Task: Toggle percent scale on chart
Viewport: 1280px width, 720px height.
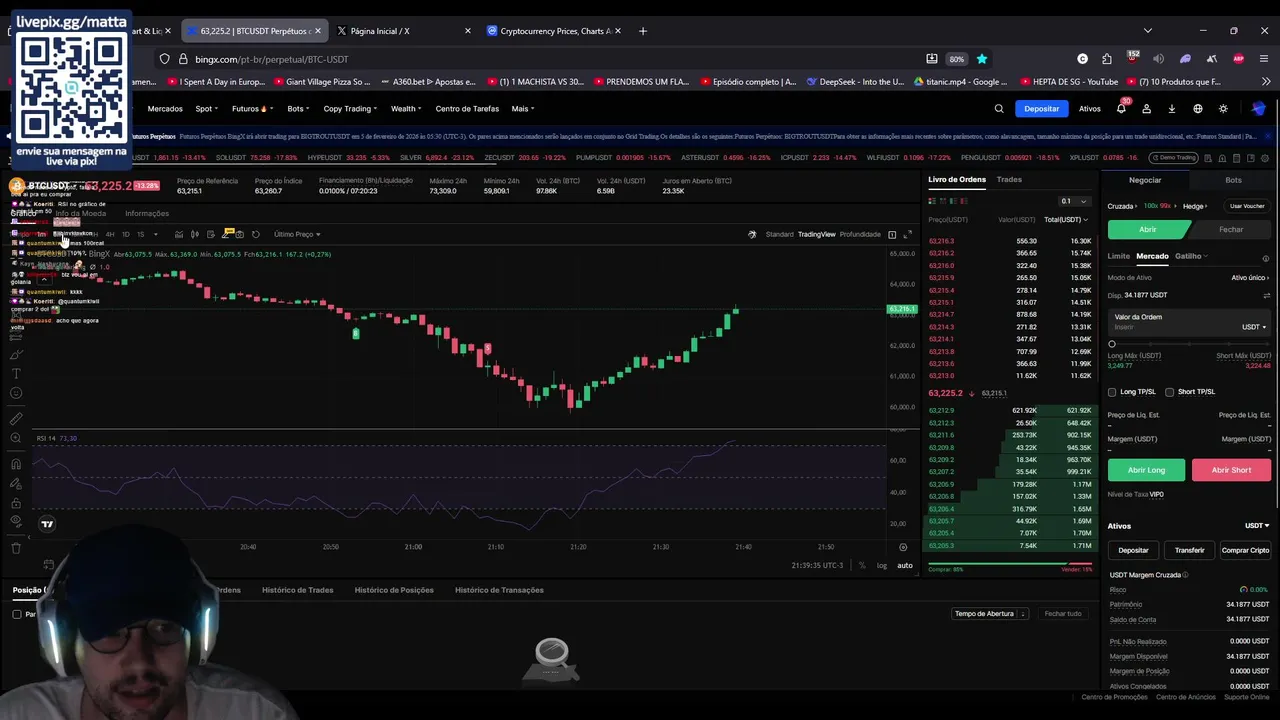Action: tap(862, 565)
